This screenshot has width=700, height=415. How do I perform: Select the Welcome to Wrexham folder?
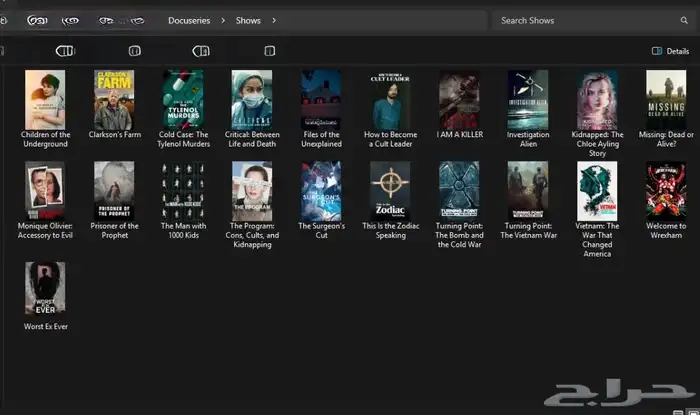[666, 200]
